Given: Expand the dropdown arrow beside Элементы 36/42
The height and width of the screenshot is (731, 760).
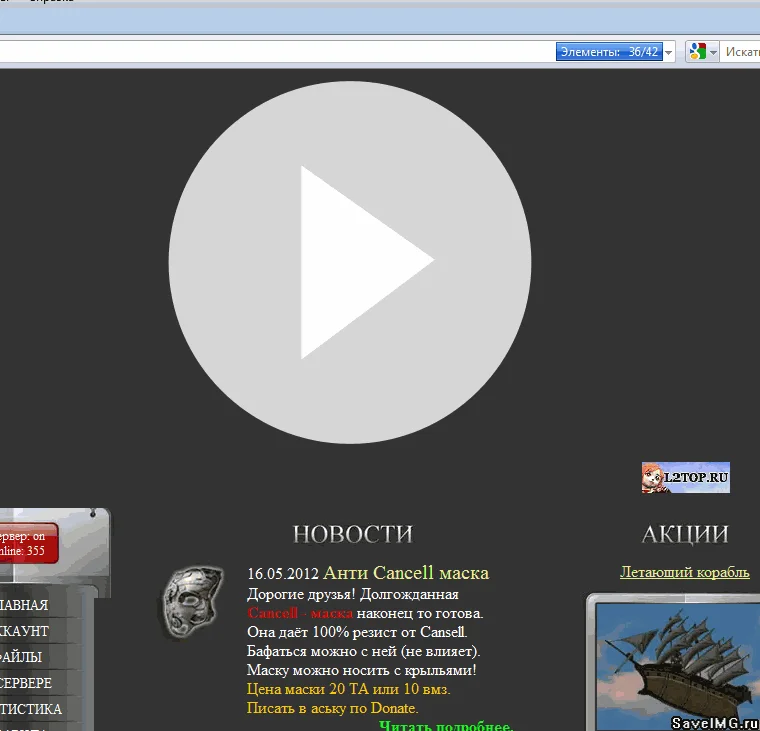Looking at the screenshot, I should (669, 52).
